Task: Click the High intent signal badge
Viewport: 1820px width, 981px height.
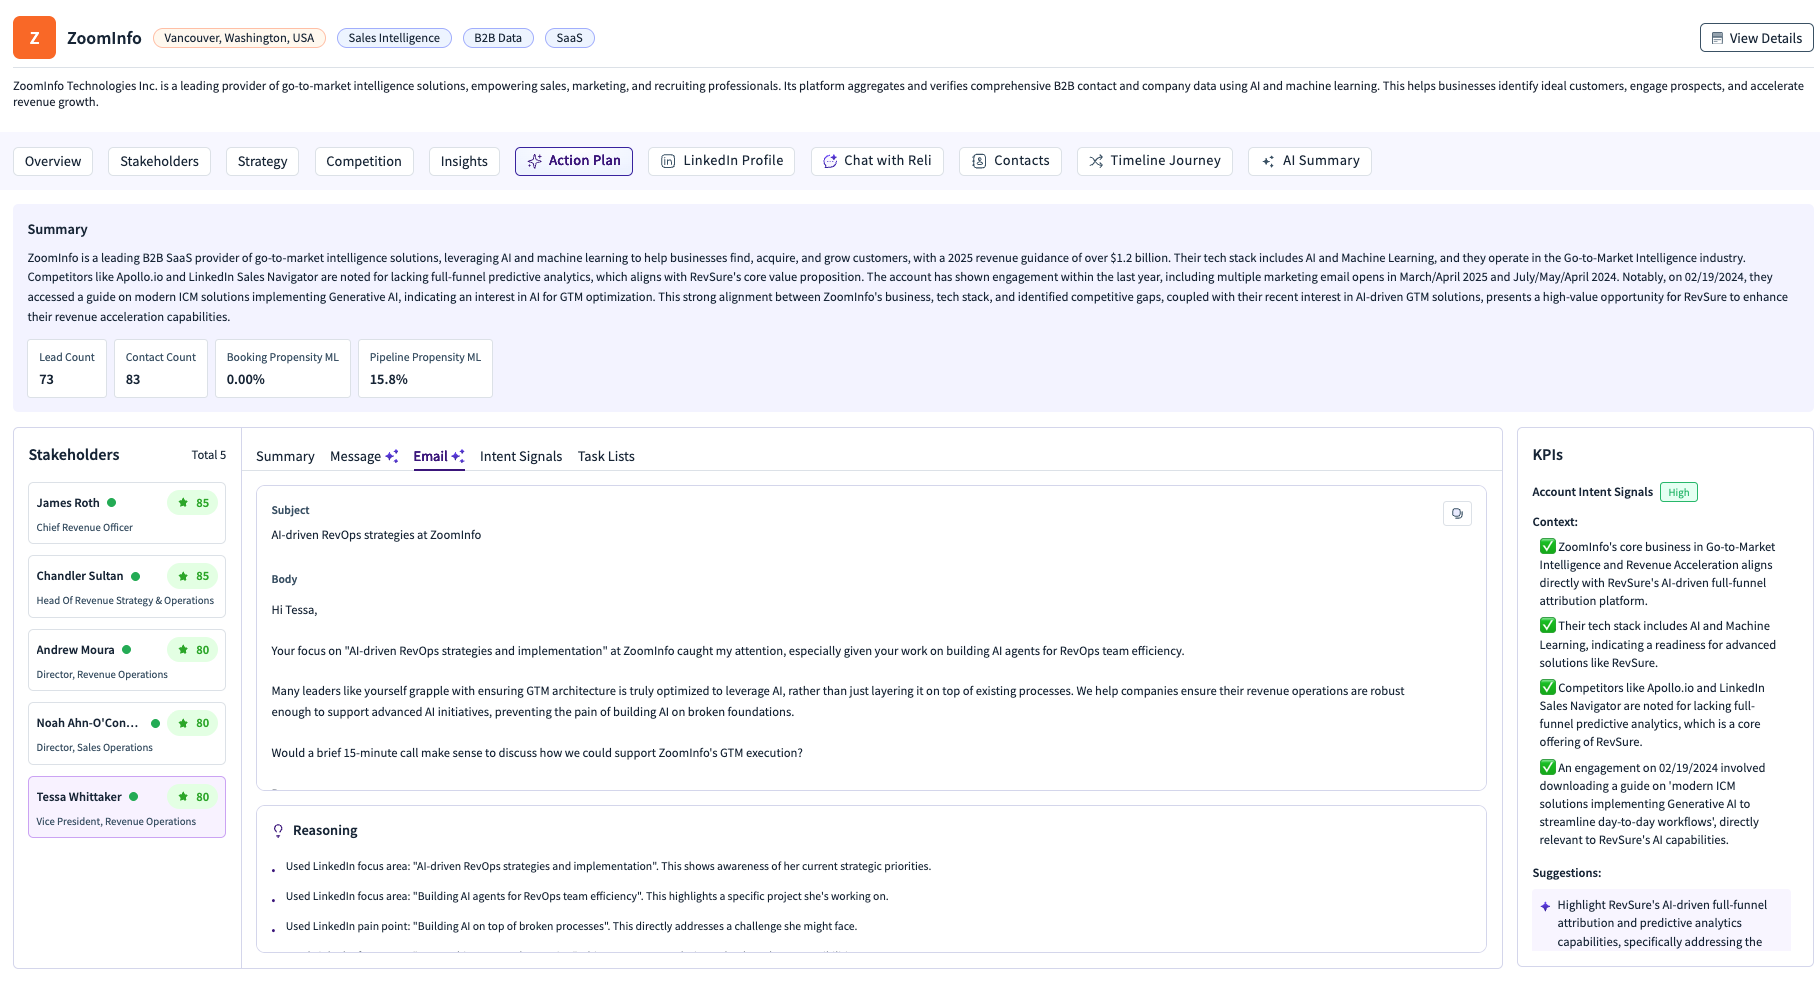Action: (x=1679, y=492)
